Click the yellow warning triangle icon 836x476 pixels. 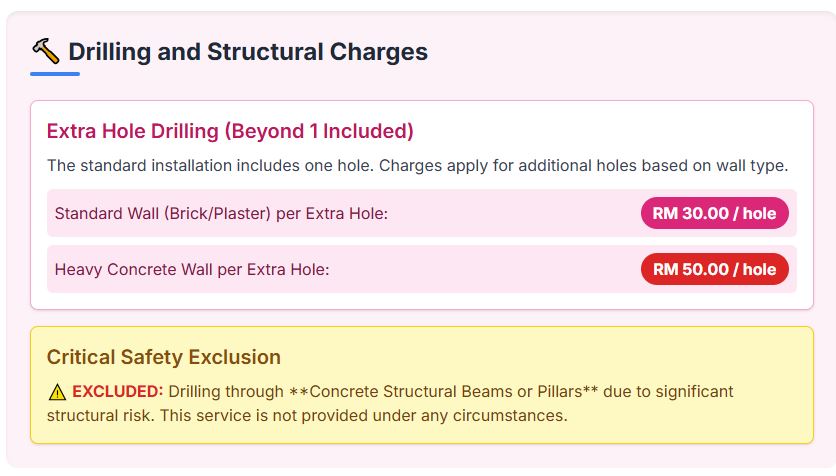pos(57,391)
